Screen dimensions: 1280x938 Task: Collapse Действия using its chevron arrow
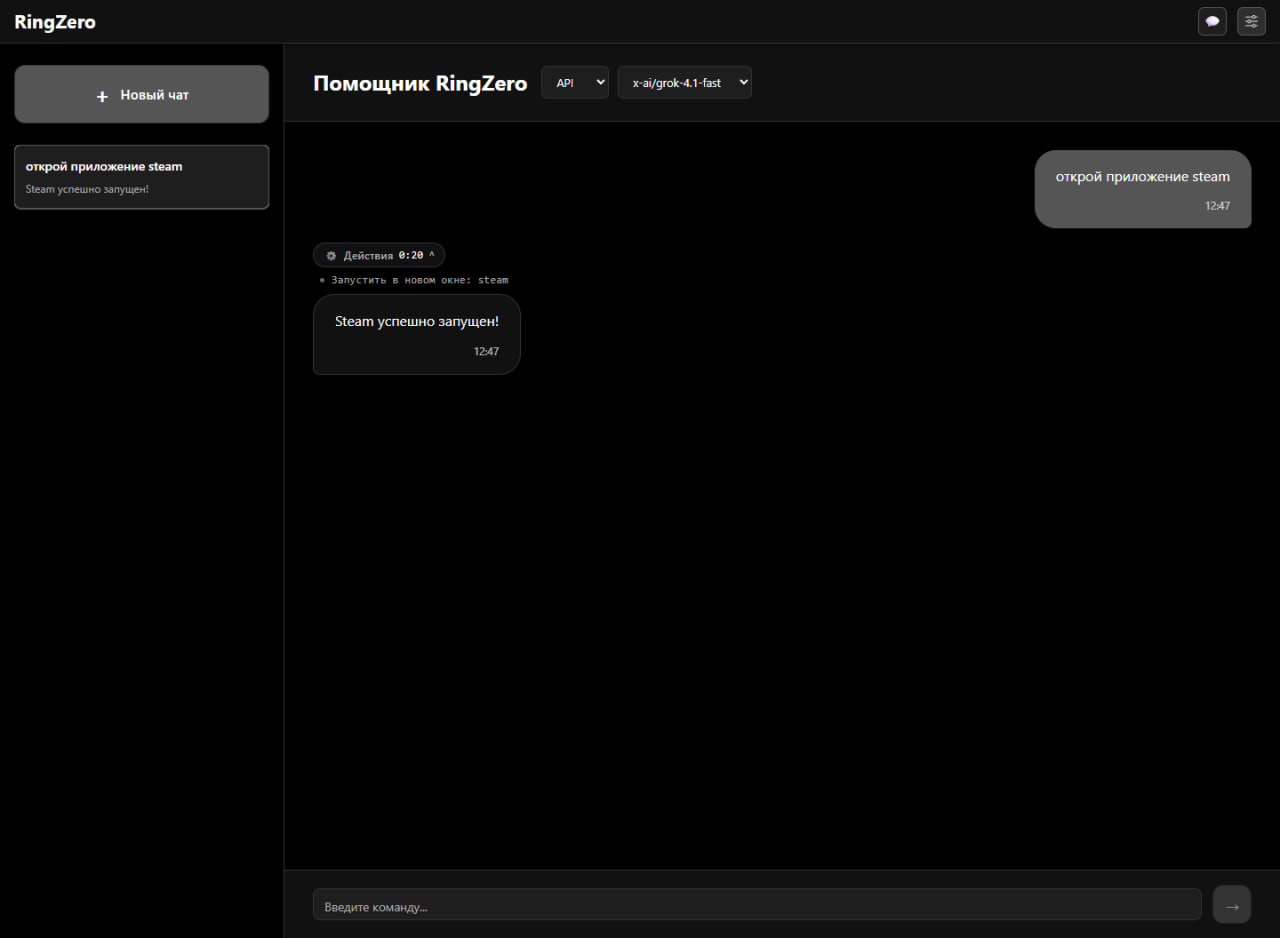coord(433,254)
